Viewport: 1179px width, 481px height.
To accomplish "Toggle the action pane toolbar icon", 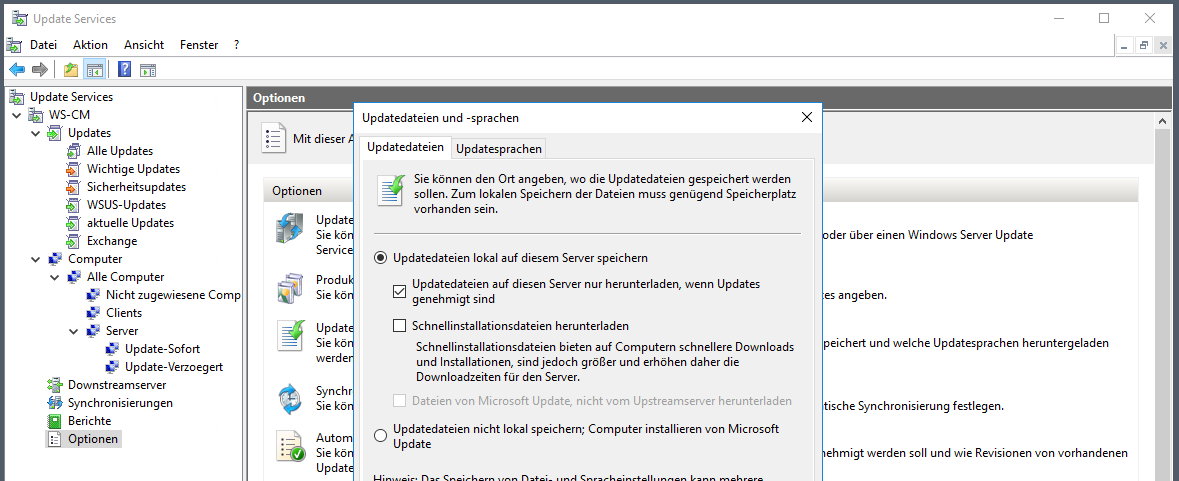I will tap(148, 70).
